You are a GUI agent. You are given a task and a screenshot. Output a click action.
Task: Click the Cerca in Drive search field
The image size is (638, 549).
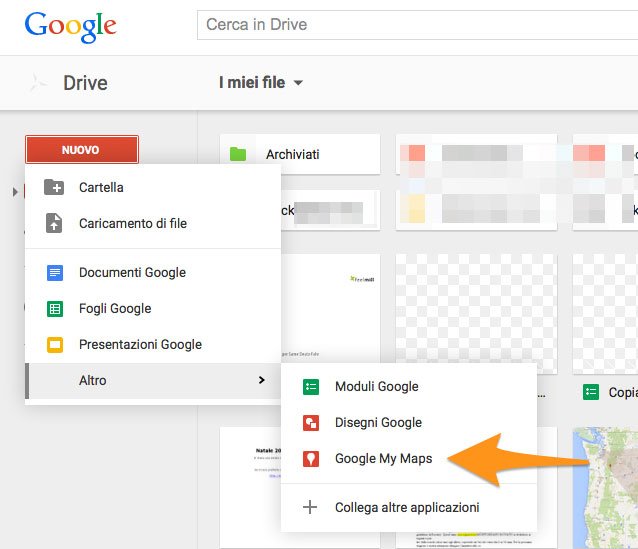417,25
